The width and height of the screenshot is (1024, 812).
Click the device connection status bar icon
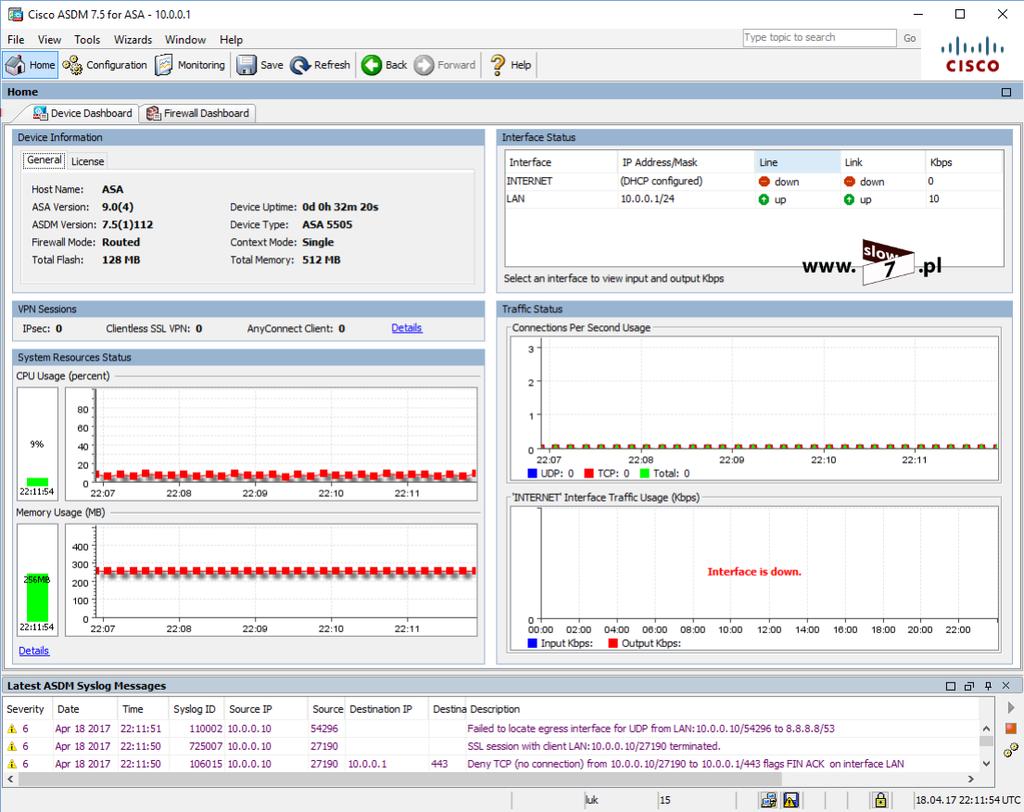tap(769, 800)
